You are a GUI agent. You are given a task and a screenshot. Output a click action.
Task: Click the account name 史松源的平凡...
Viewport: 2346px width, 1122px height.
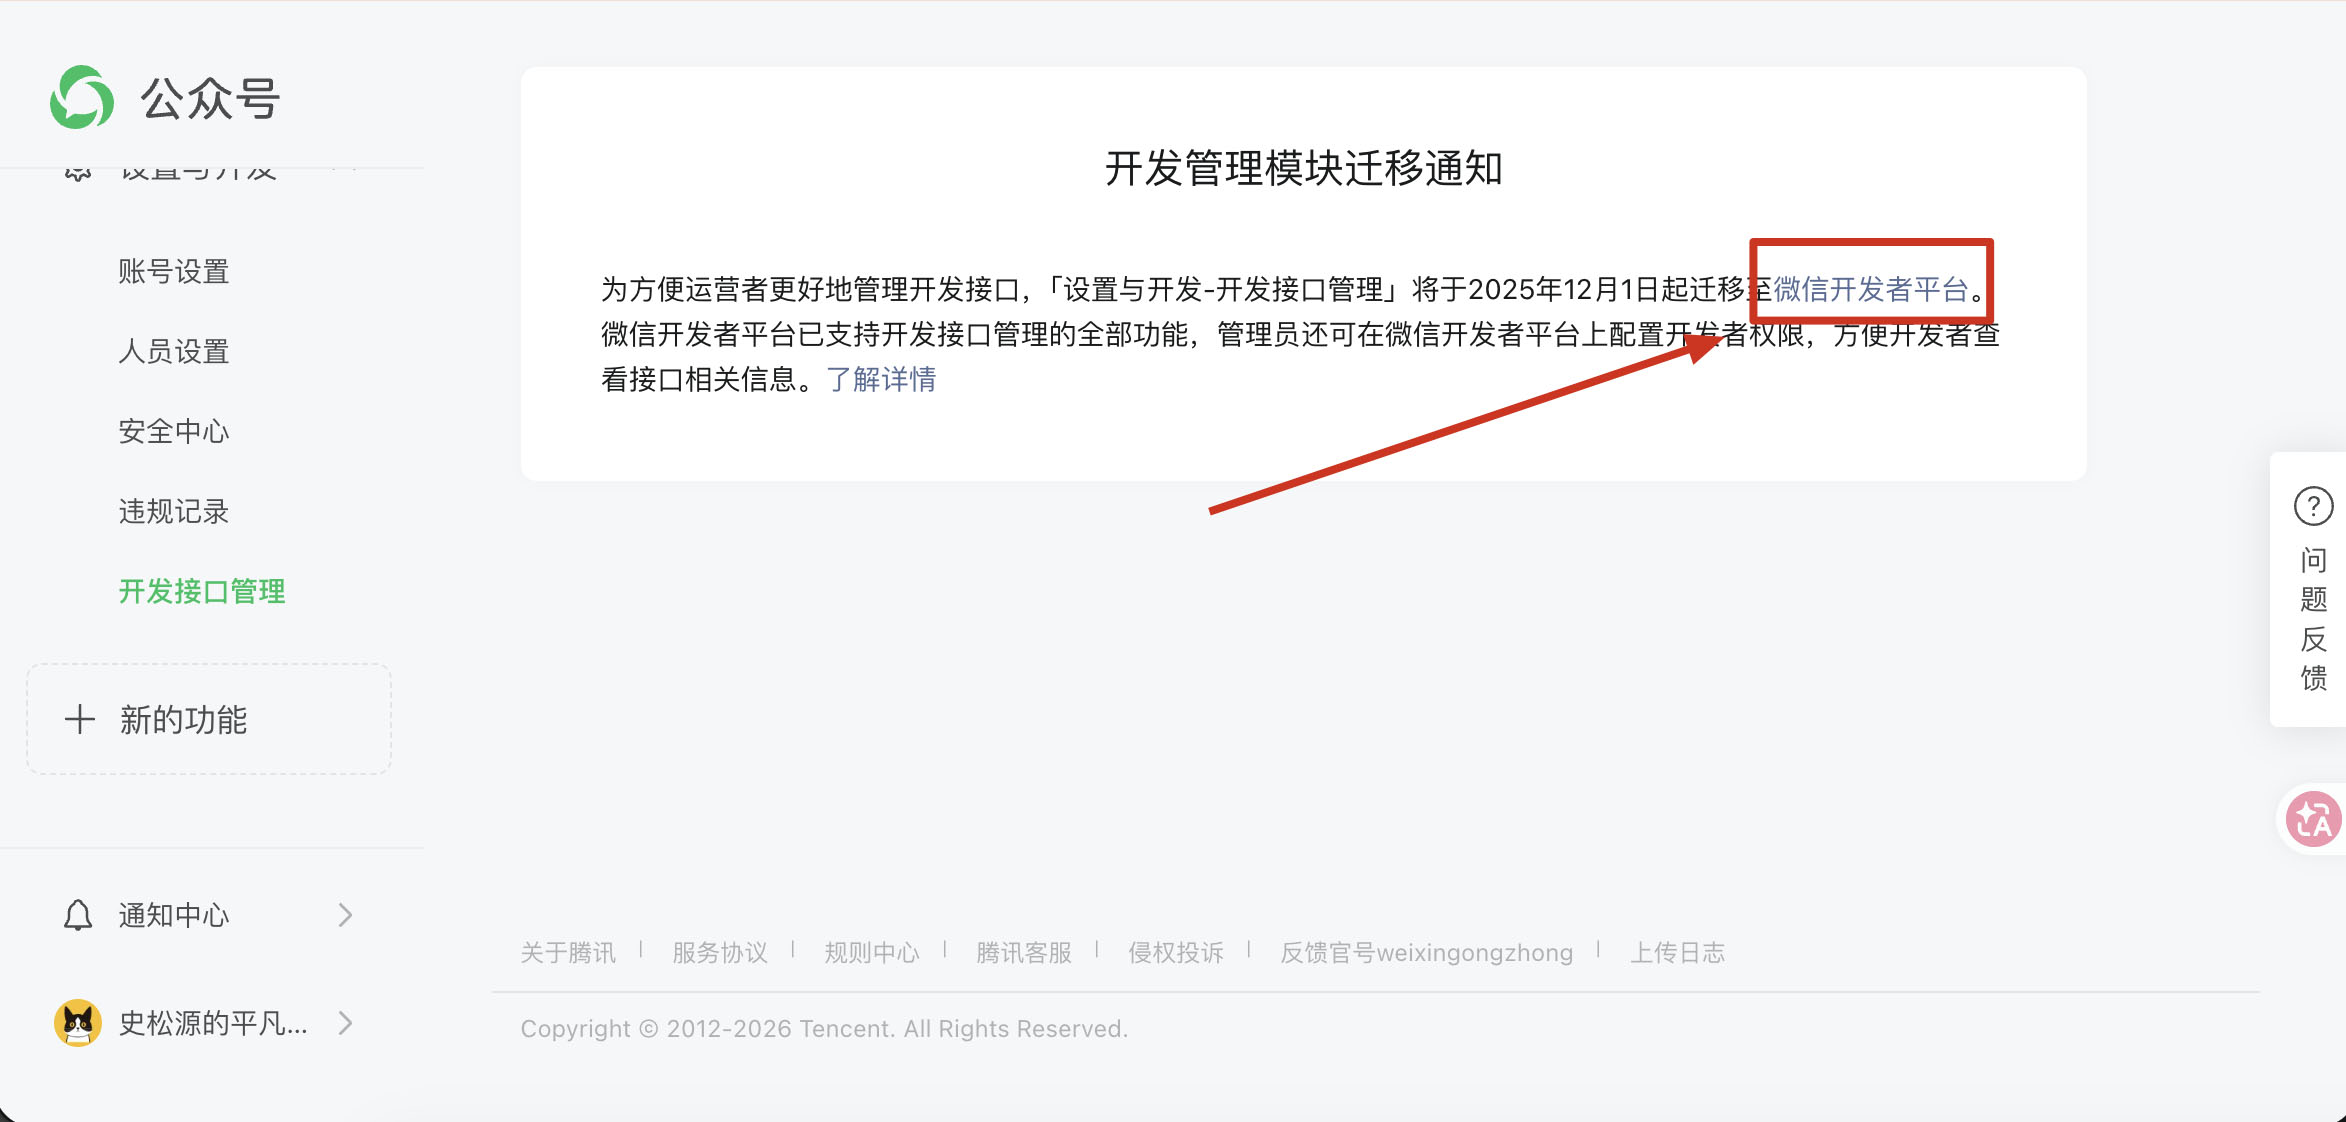(x=213, y=1023)
